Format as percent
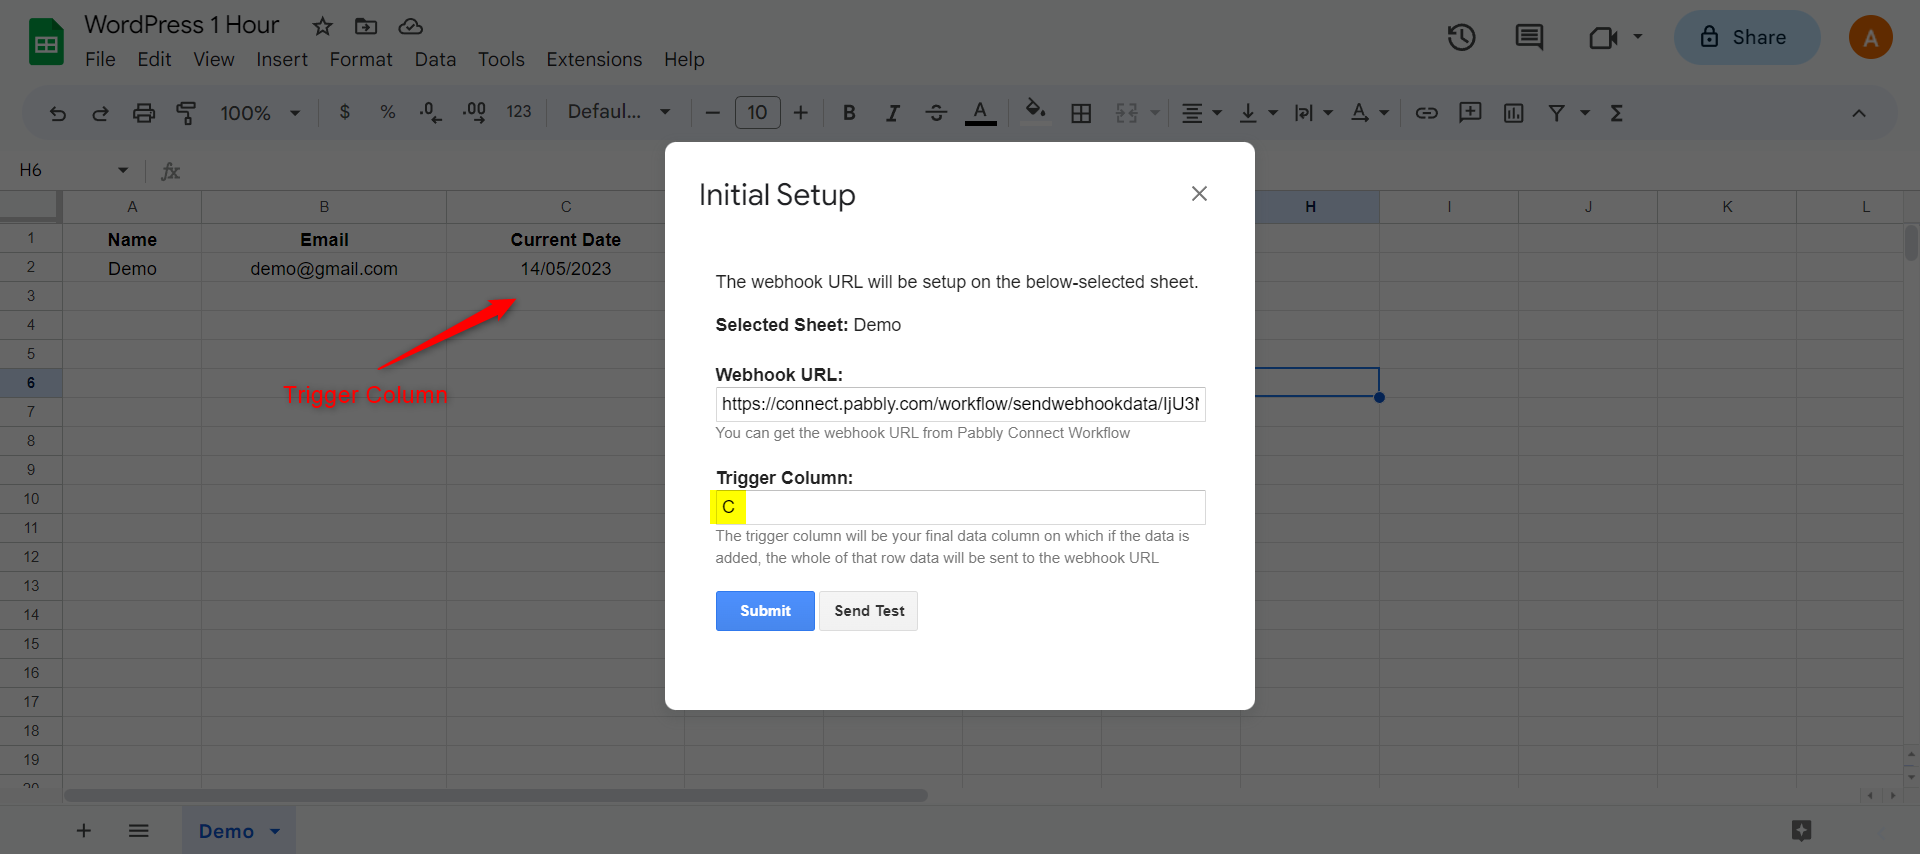Screen dimensions: 1920x854 click(388, 112)
